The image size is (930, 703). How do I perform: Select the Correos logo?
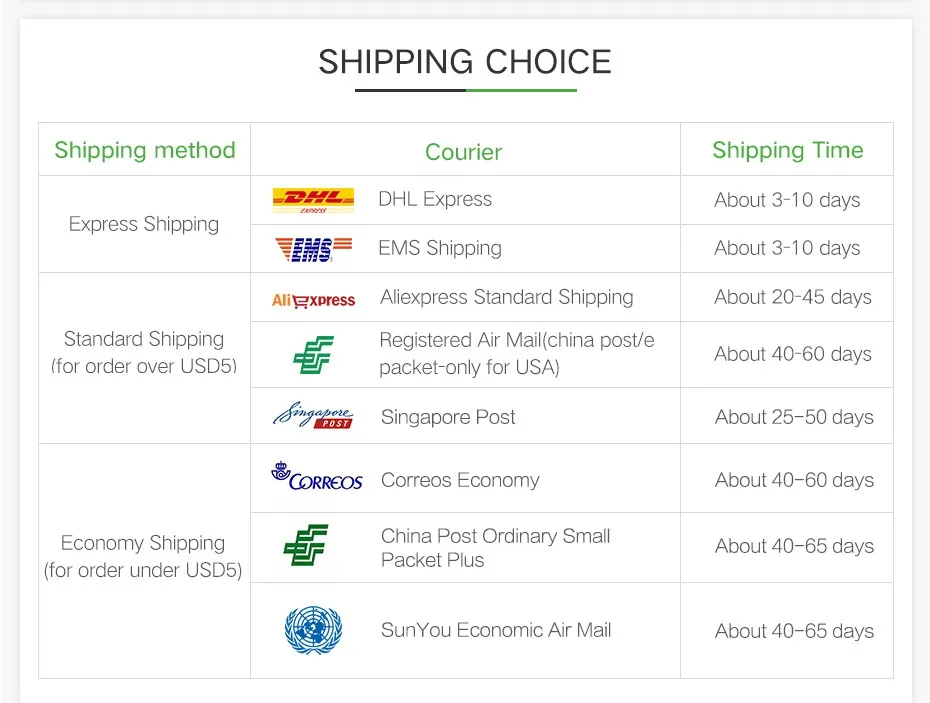[x=316, y=476]
